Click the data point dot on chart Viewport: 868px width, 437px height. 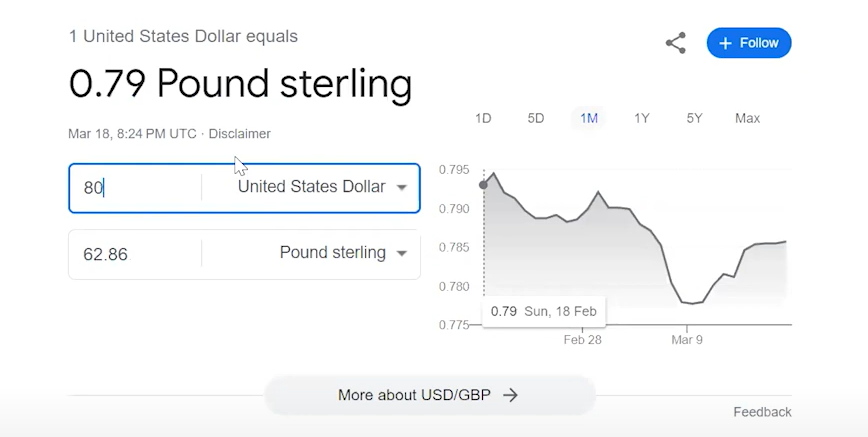point(483,184)
